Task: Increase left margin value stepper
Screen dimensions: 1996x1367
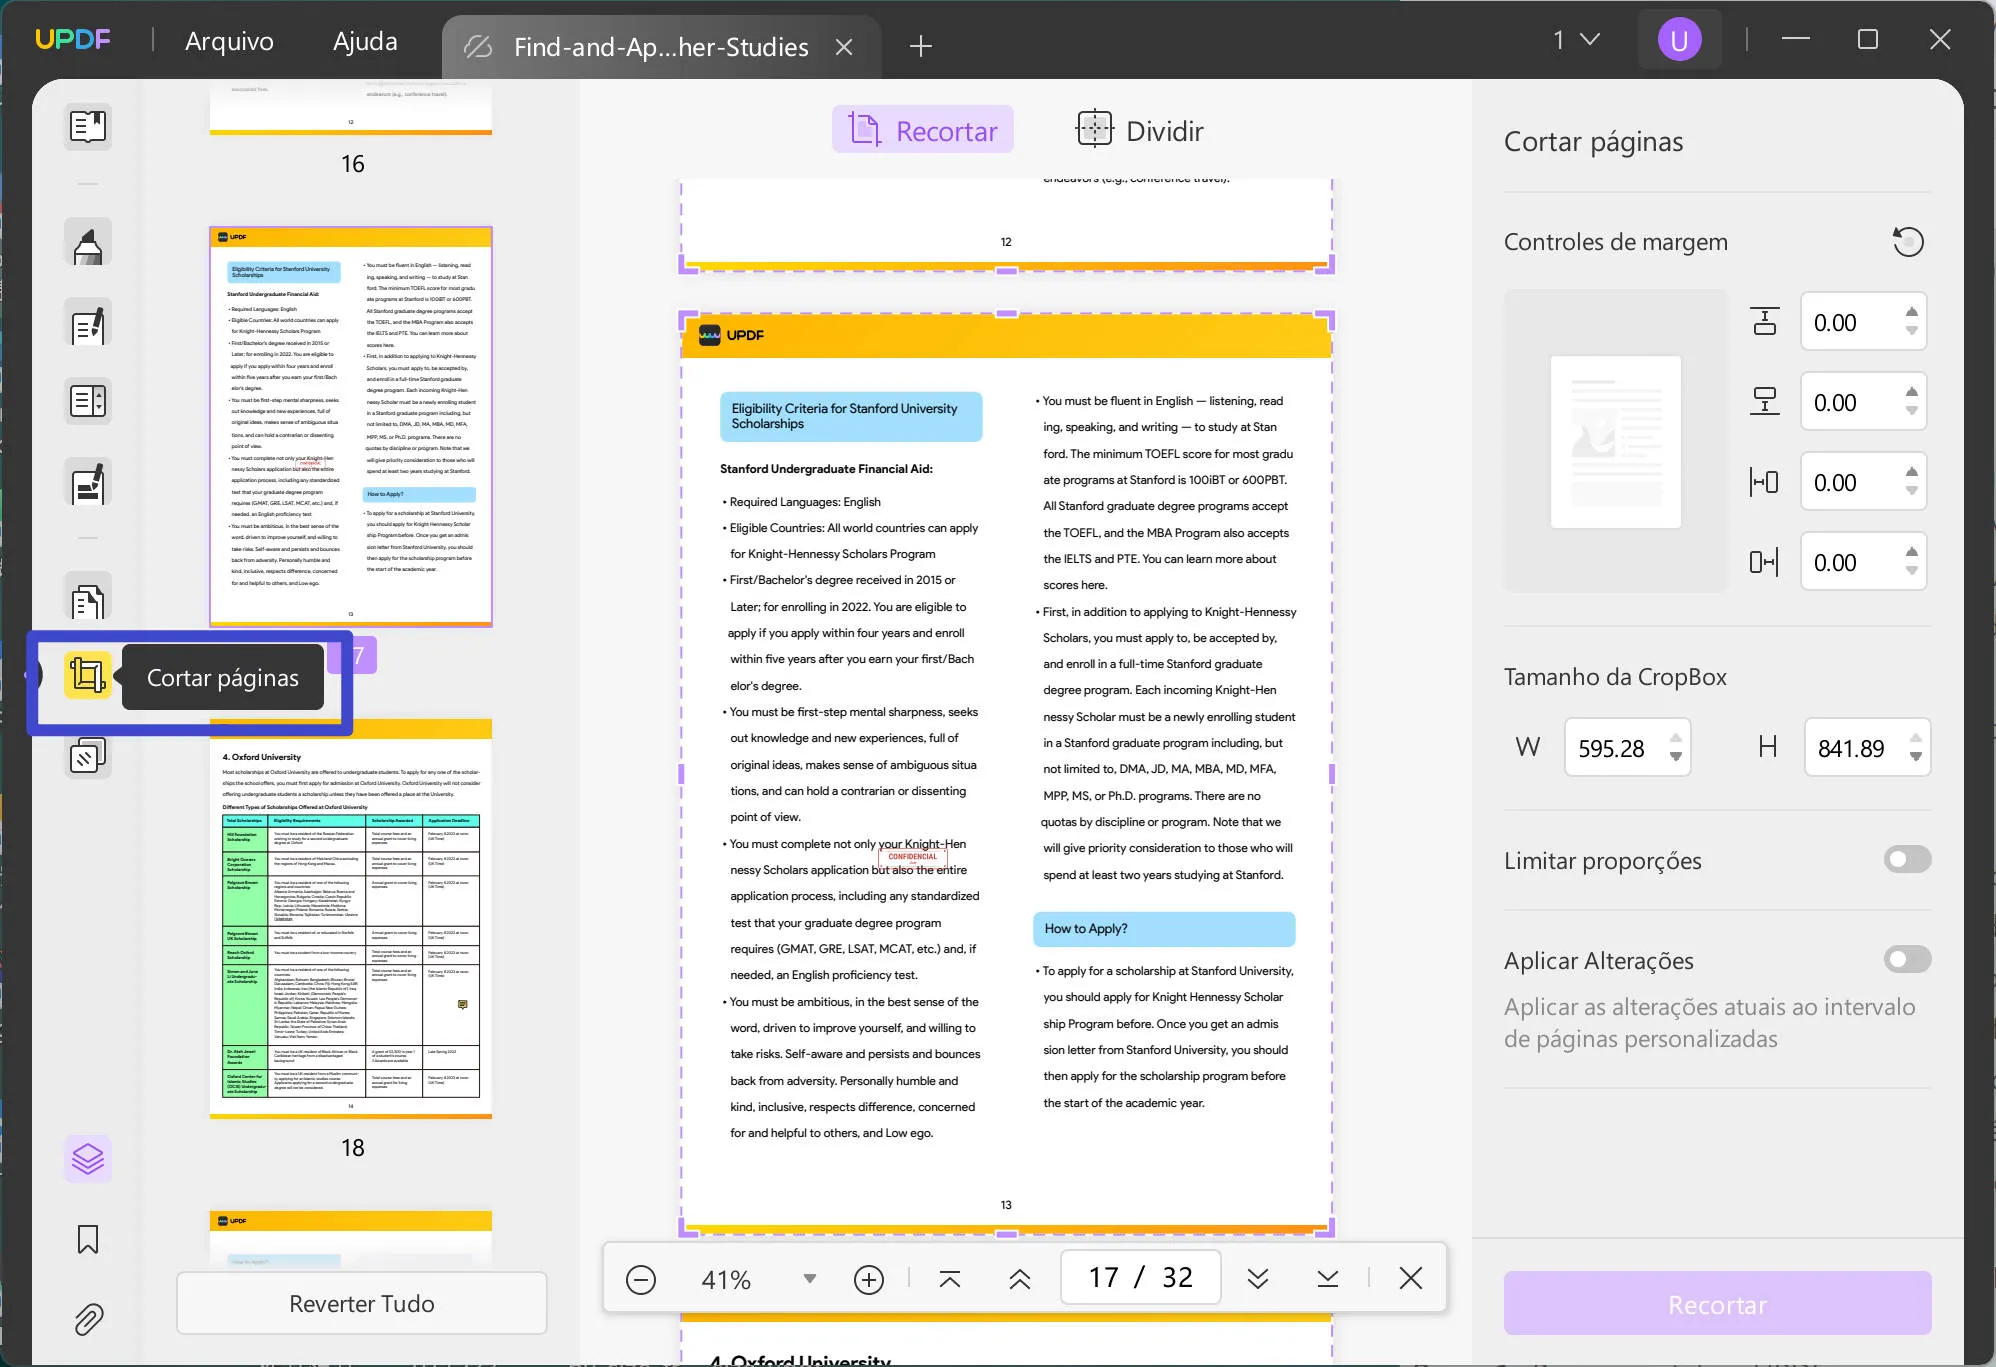Action: [1912, 472]
